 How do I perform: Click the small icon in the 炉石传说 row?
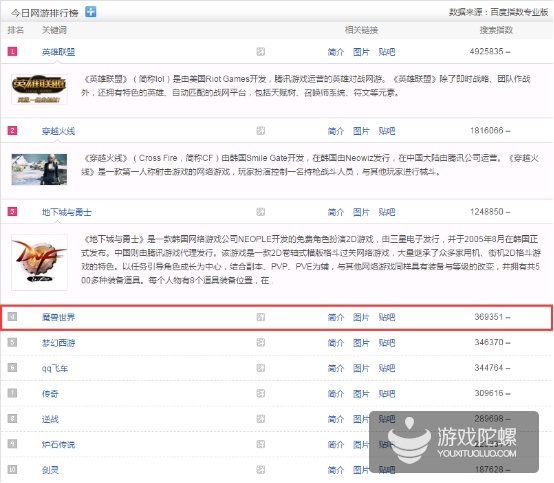tap(260, 444)
